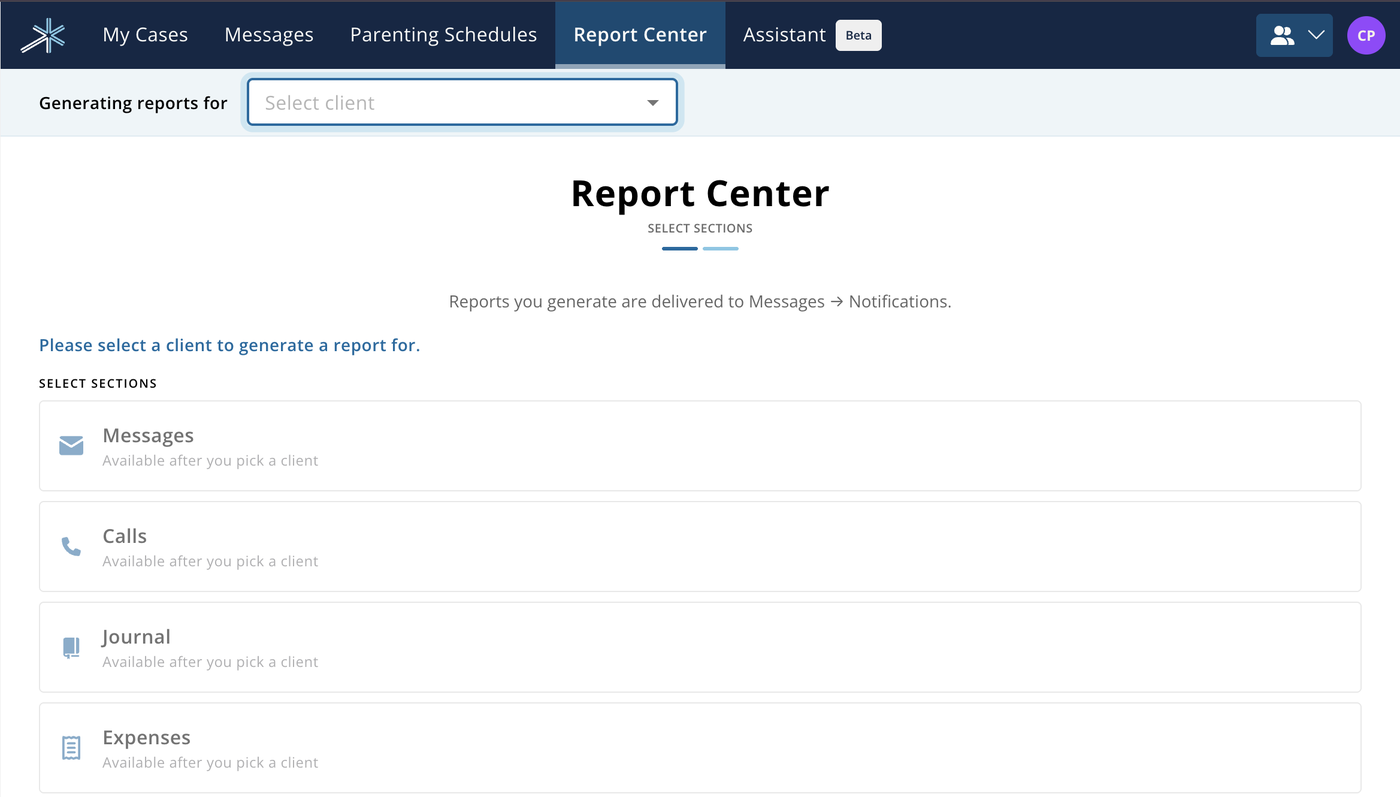Click the 'Generating reports for' label

tap(133, 103)
